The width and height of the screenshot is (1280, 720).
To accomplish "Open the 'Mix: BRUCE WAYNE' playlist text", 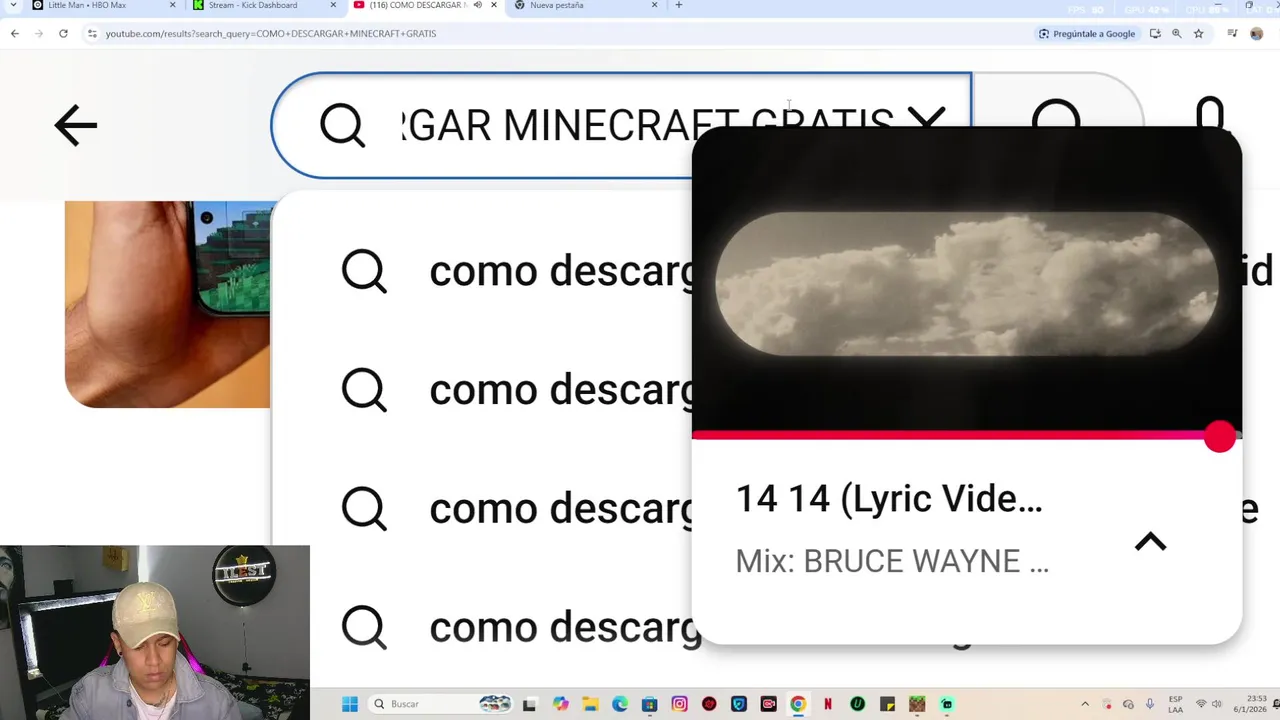I will [891, 561].
